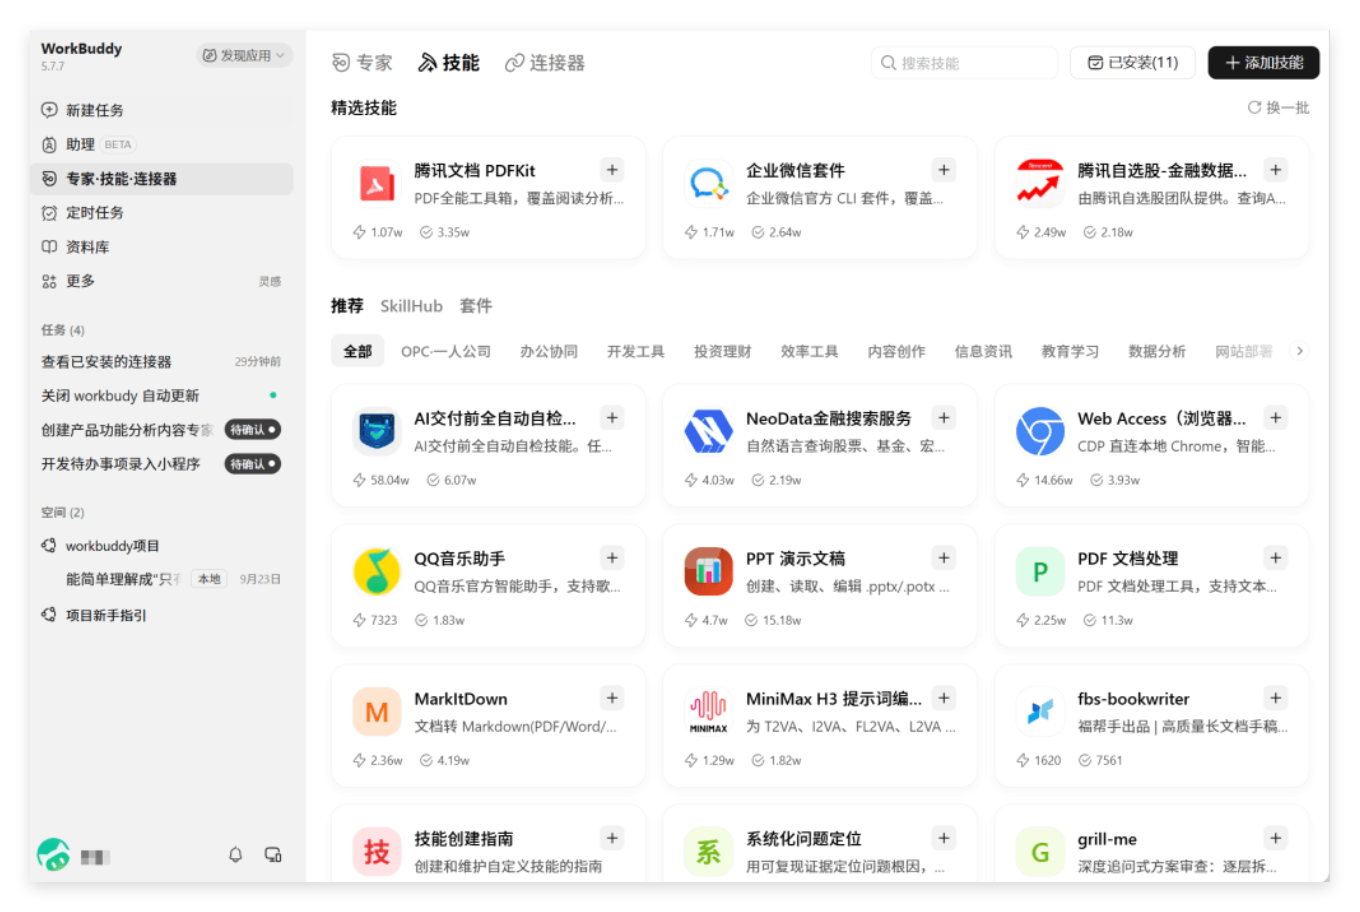This screenshot has width=1360, height=912.
Task: Open the QQ音乐助手 app icon
Action: pos(377,571)
